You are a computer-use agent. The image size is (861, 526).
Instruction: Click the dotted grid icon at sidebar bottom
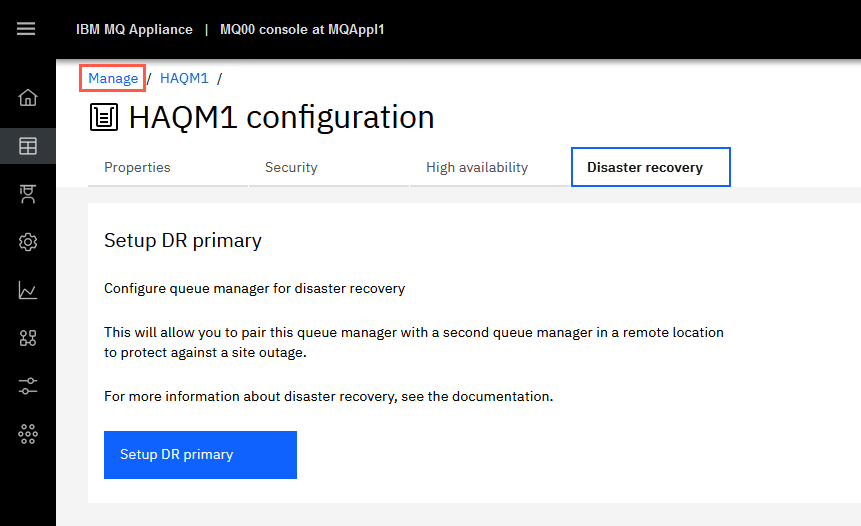(x=27, y=434)
